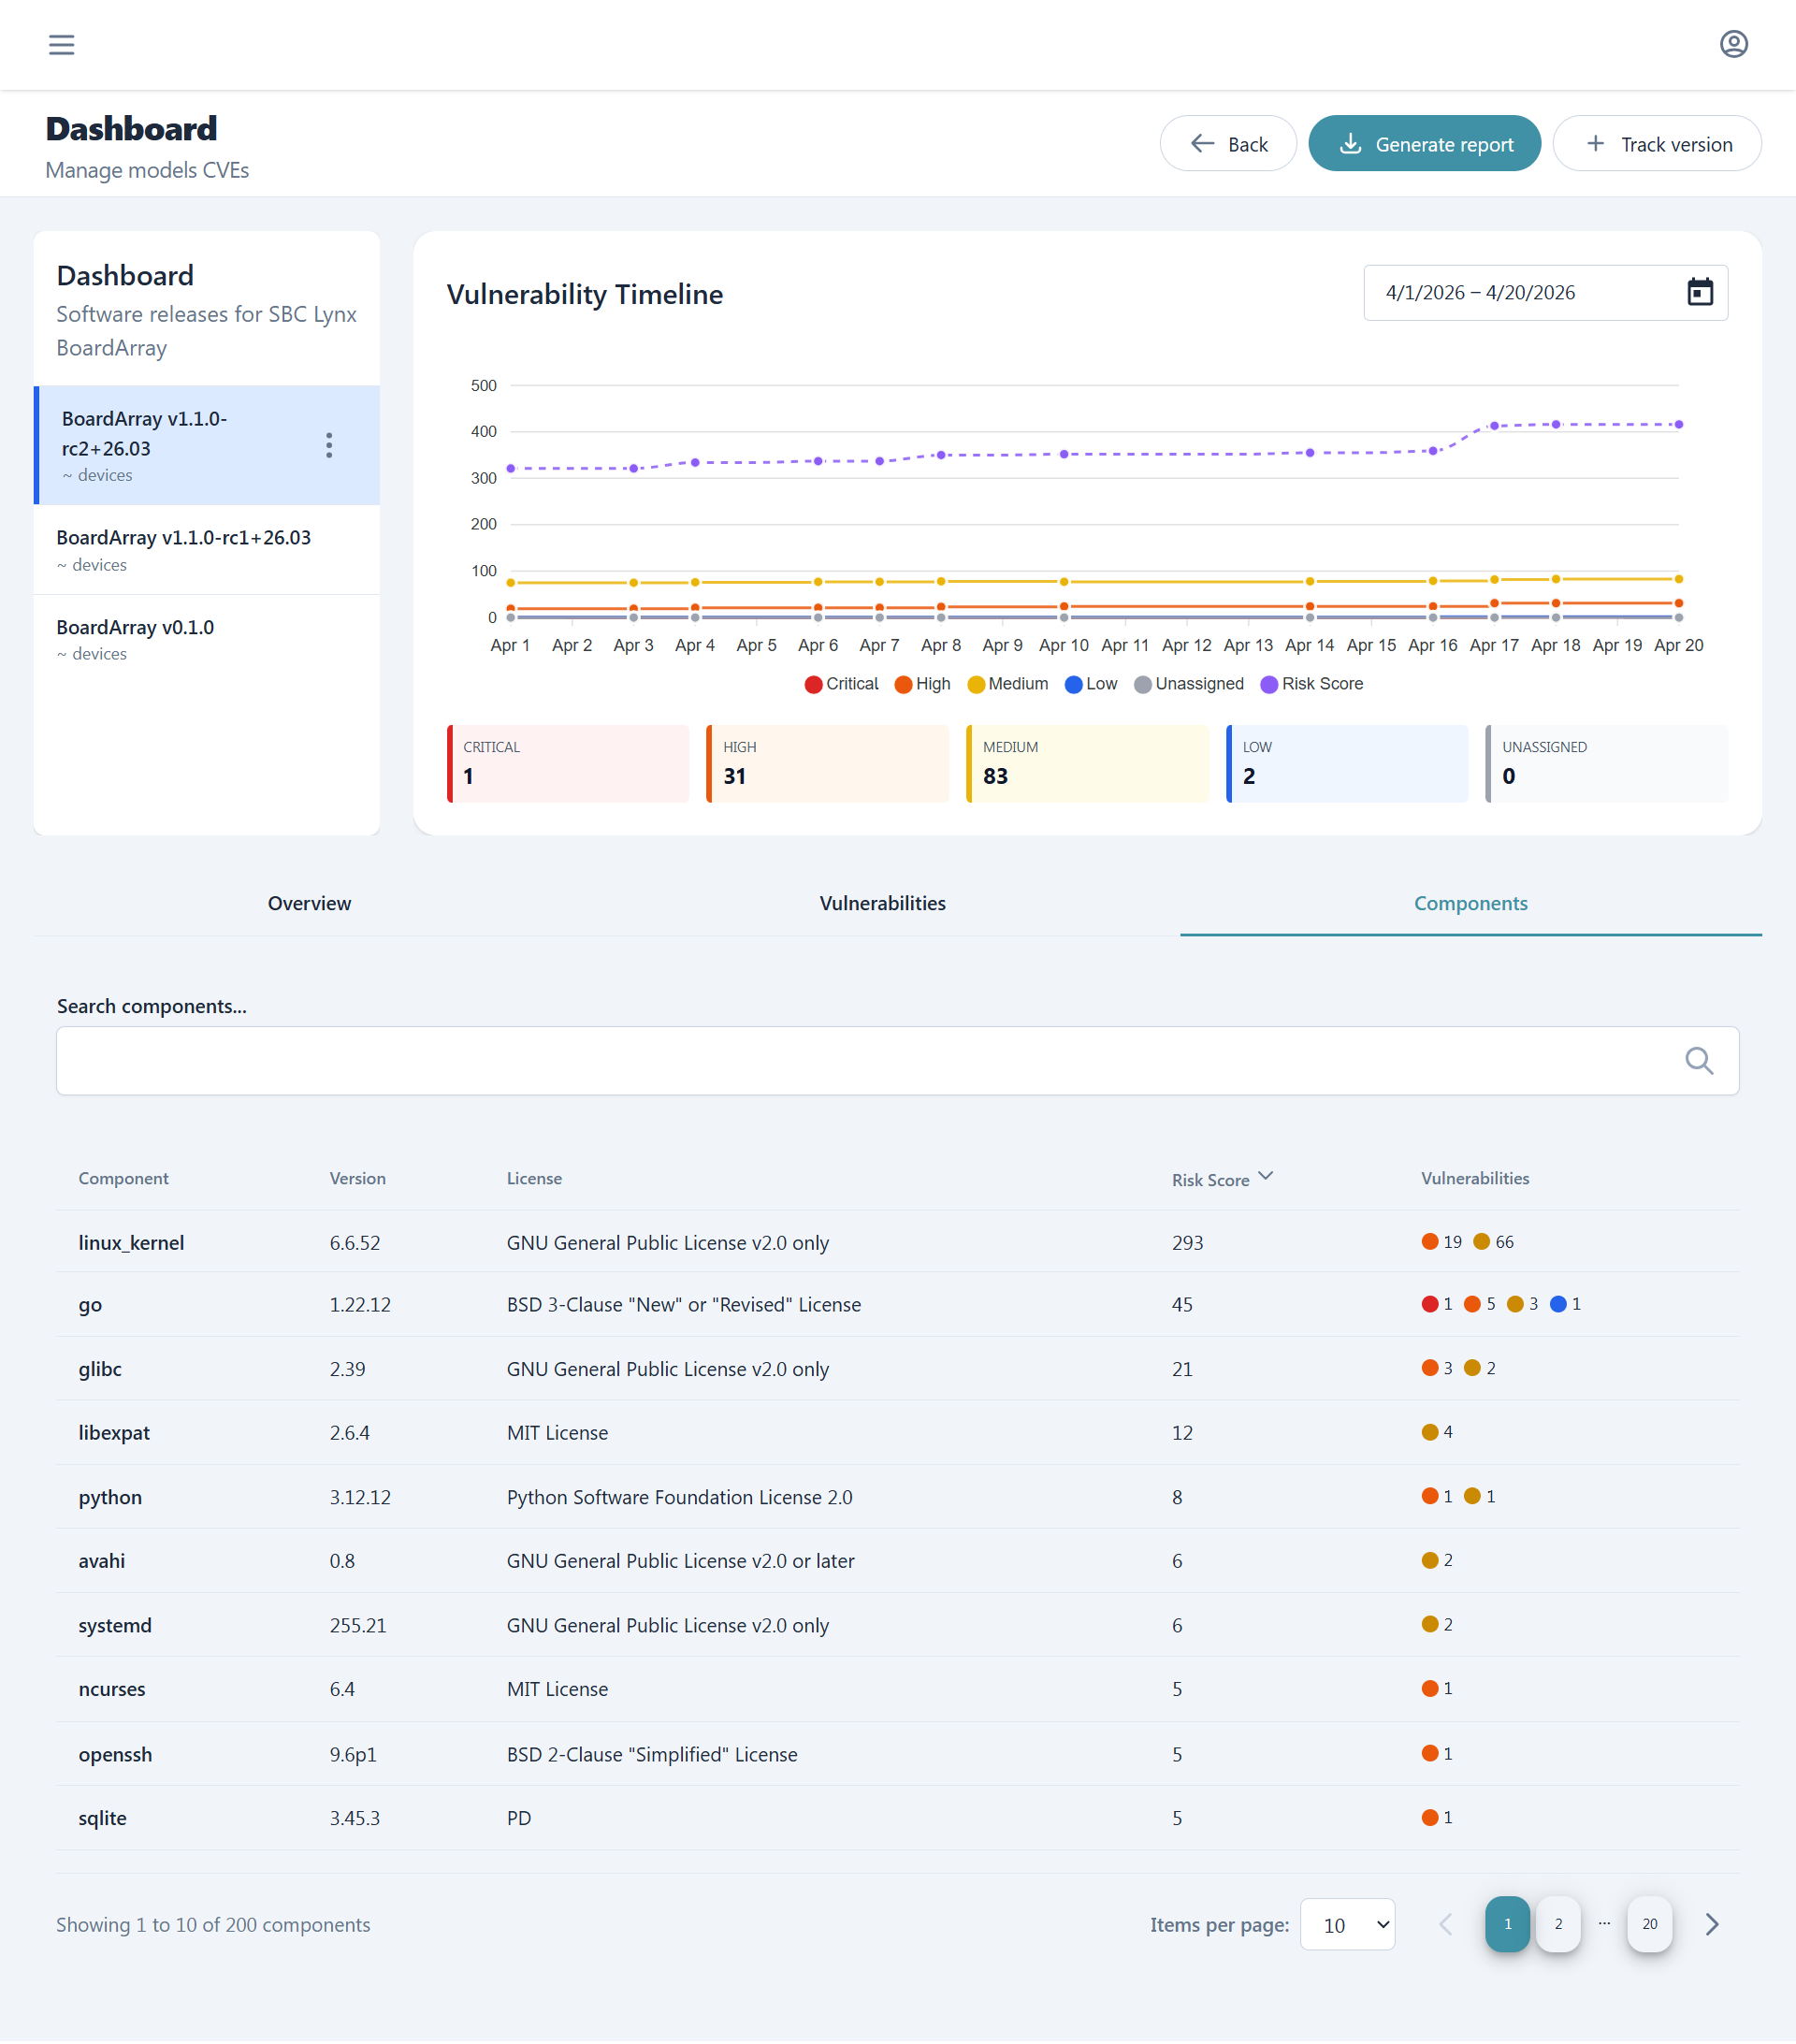The height and width of the screenshot is (2044, 1796).
Task: Switch to the Vulnerabilities tab
Action: (x=882, y=903)
